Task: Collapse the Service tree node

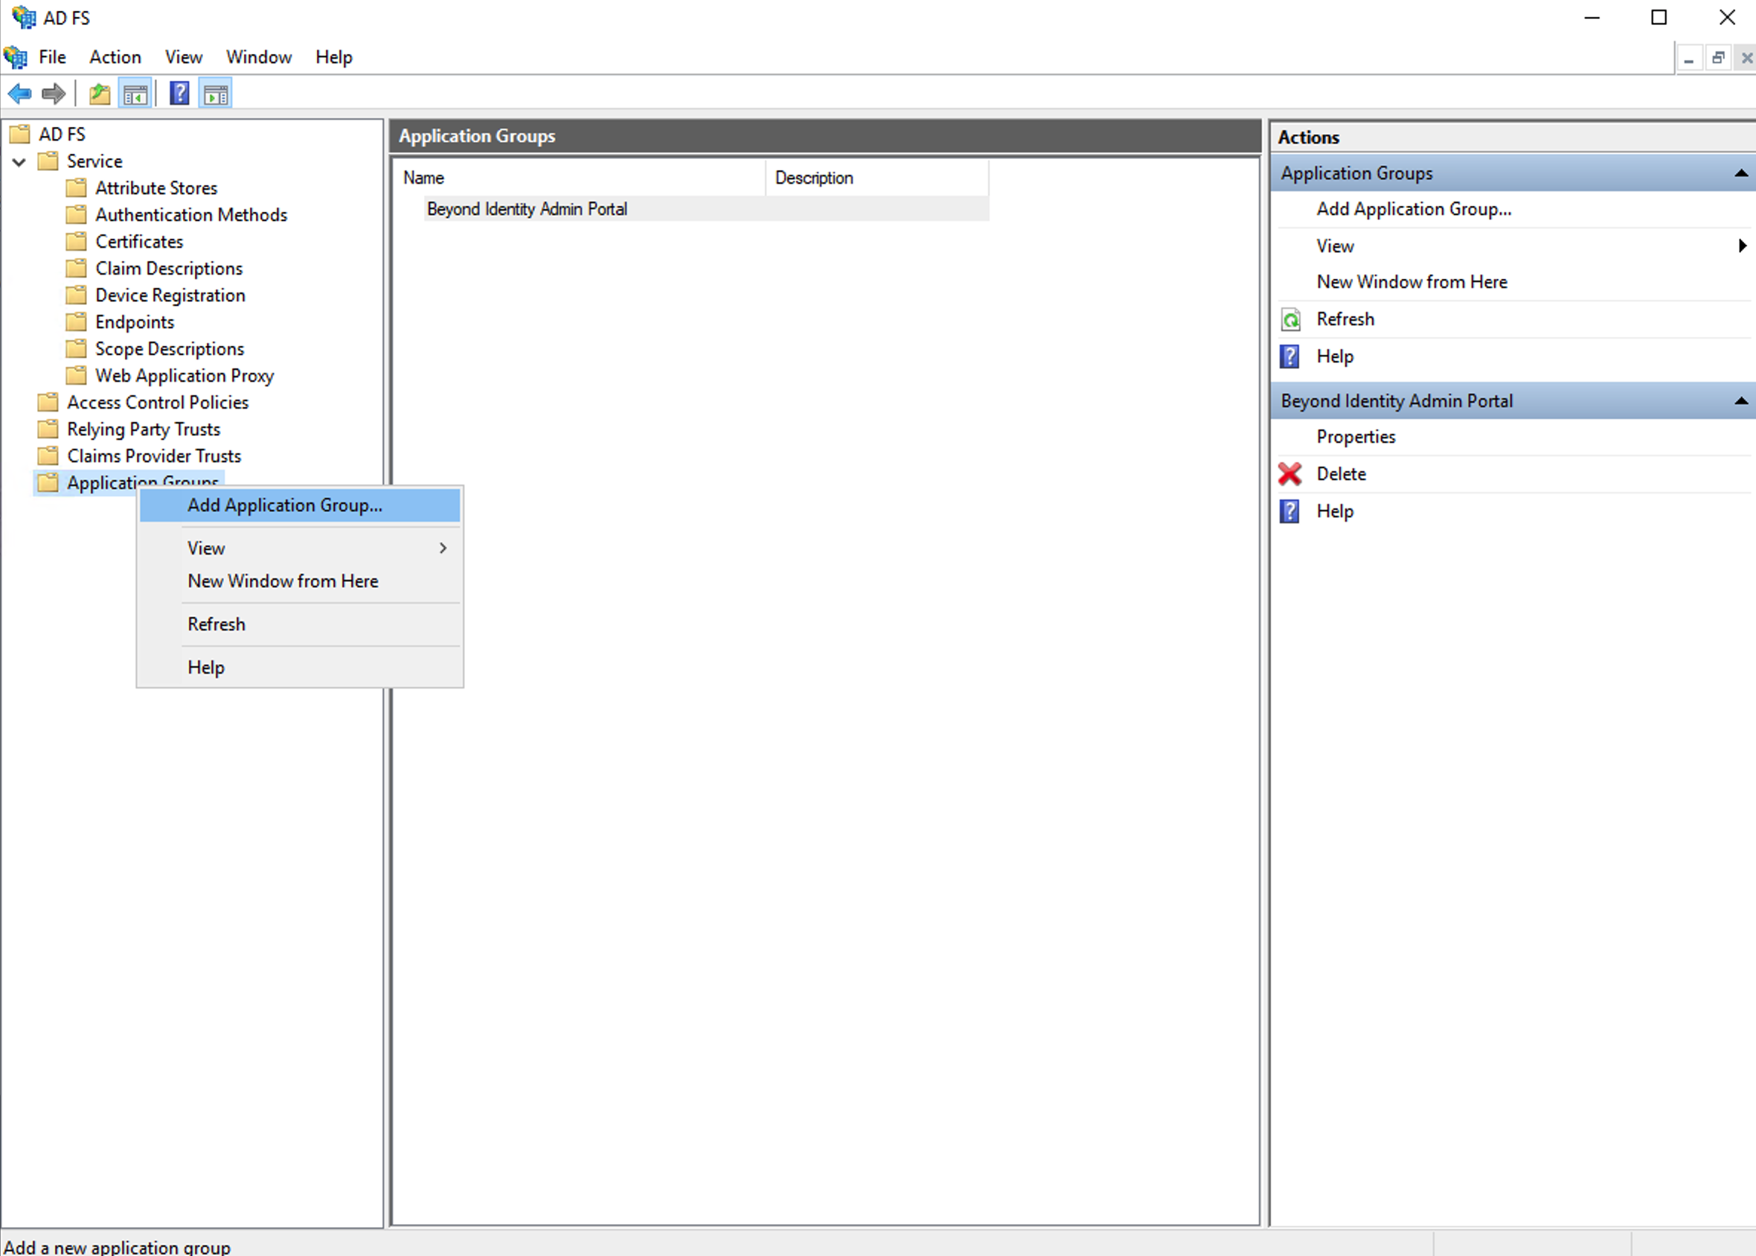Action: [x=19, y=161]
